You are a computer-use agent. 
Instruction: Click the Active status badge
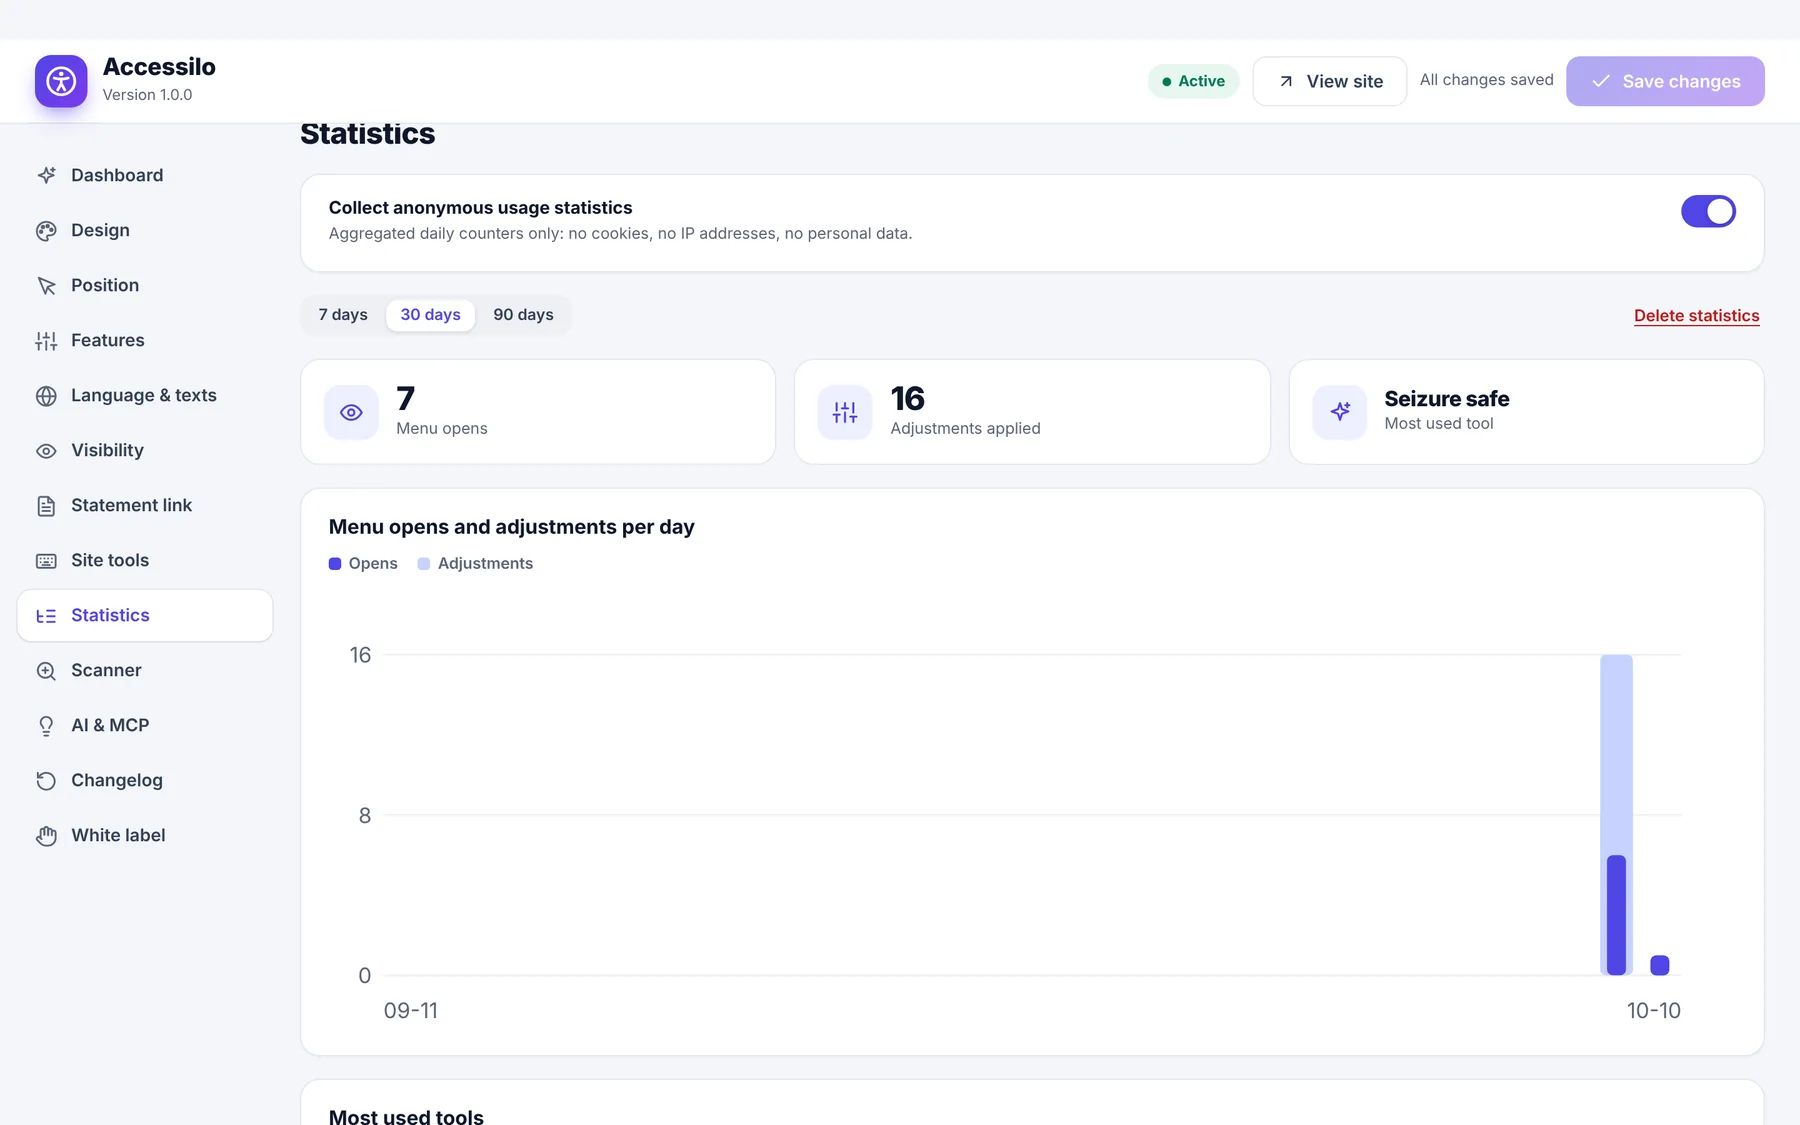pos(1193,81)
